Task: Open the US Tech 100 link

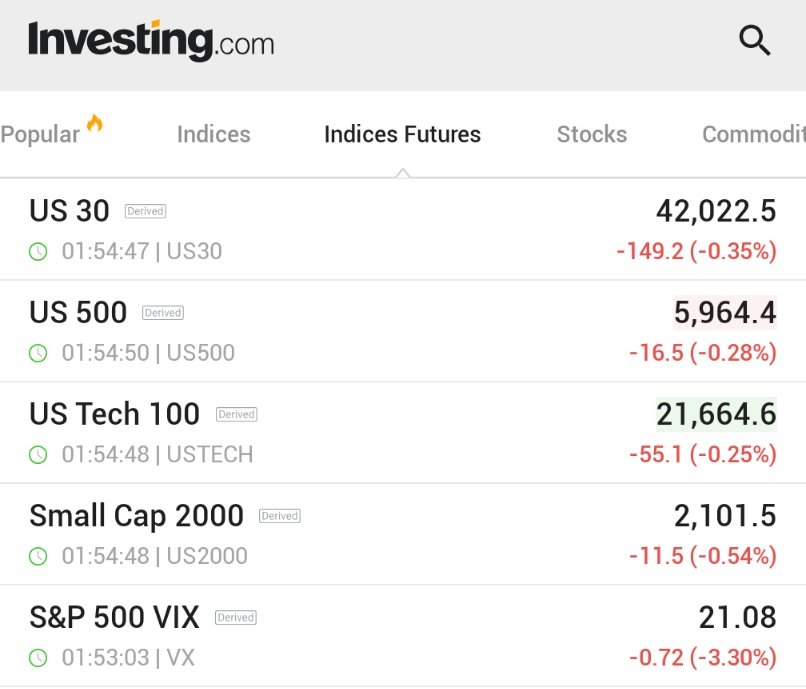Action: (x=114, y=414)
